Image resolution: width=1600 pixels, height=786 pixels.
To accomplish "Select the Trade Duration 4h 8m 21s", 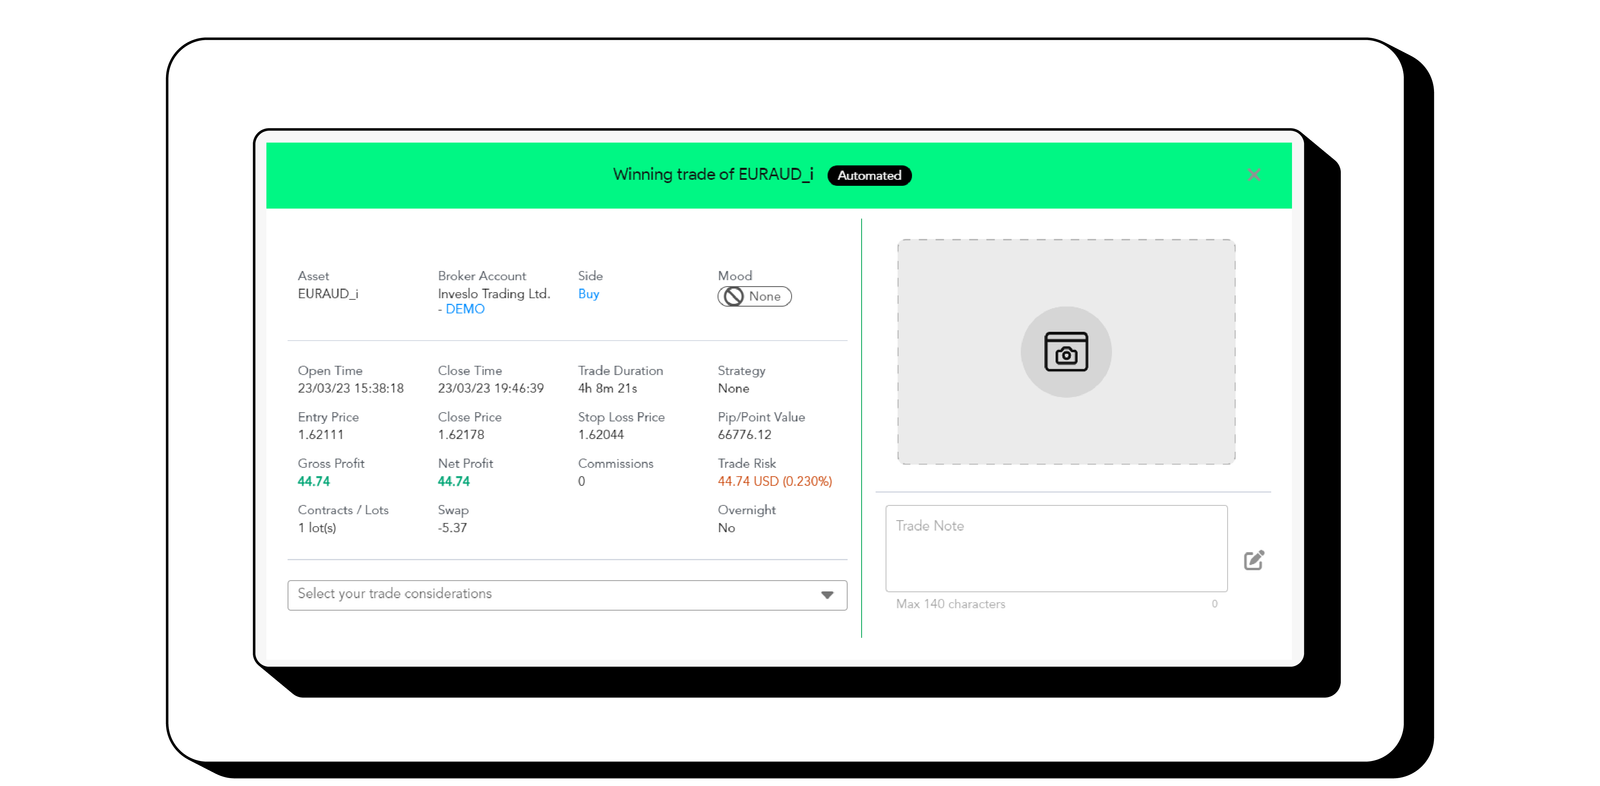I will 607,388.
